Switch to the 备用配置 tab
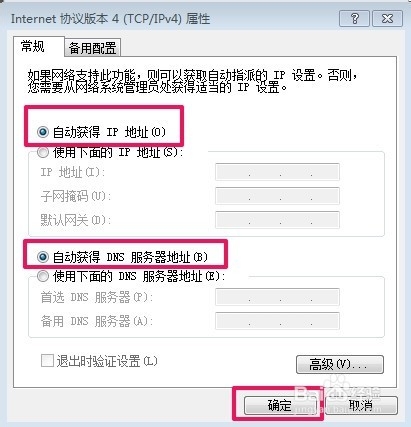 92,48
